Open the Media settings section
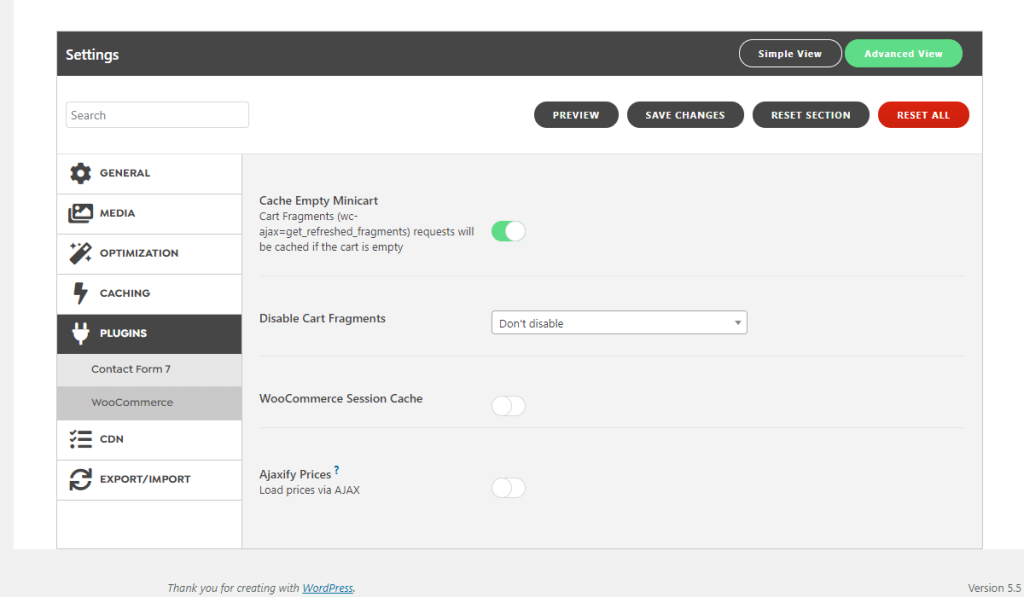 click(149, 214)
